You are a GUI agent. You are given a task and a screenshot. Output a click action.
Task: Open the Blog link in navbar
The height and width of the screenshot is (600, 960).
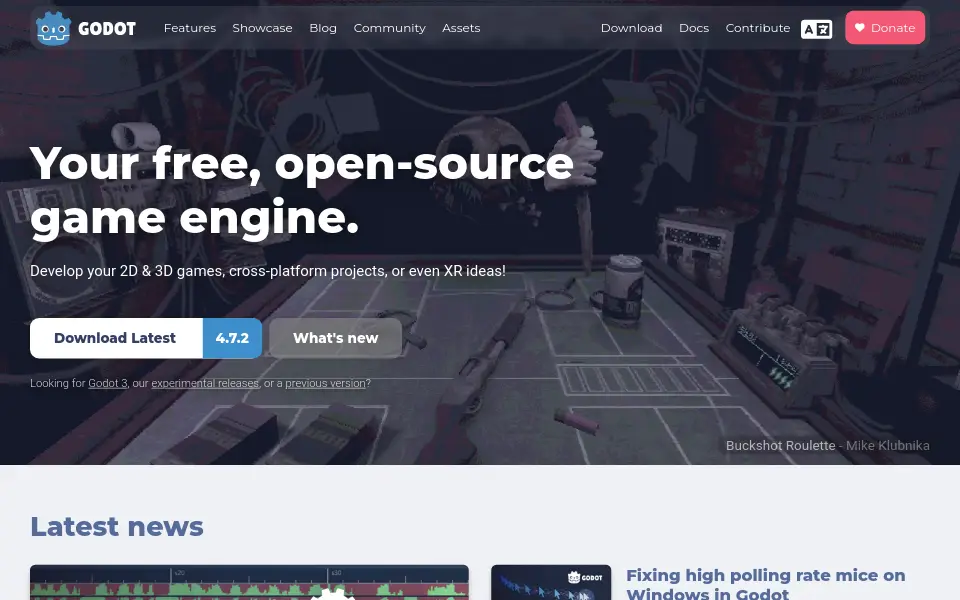pos(323,28)
